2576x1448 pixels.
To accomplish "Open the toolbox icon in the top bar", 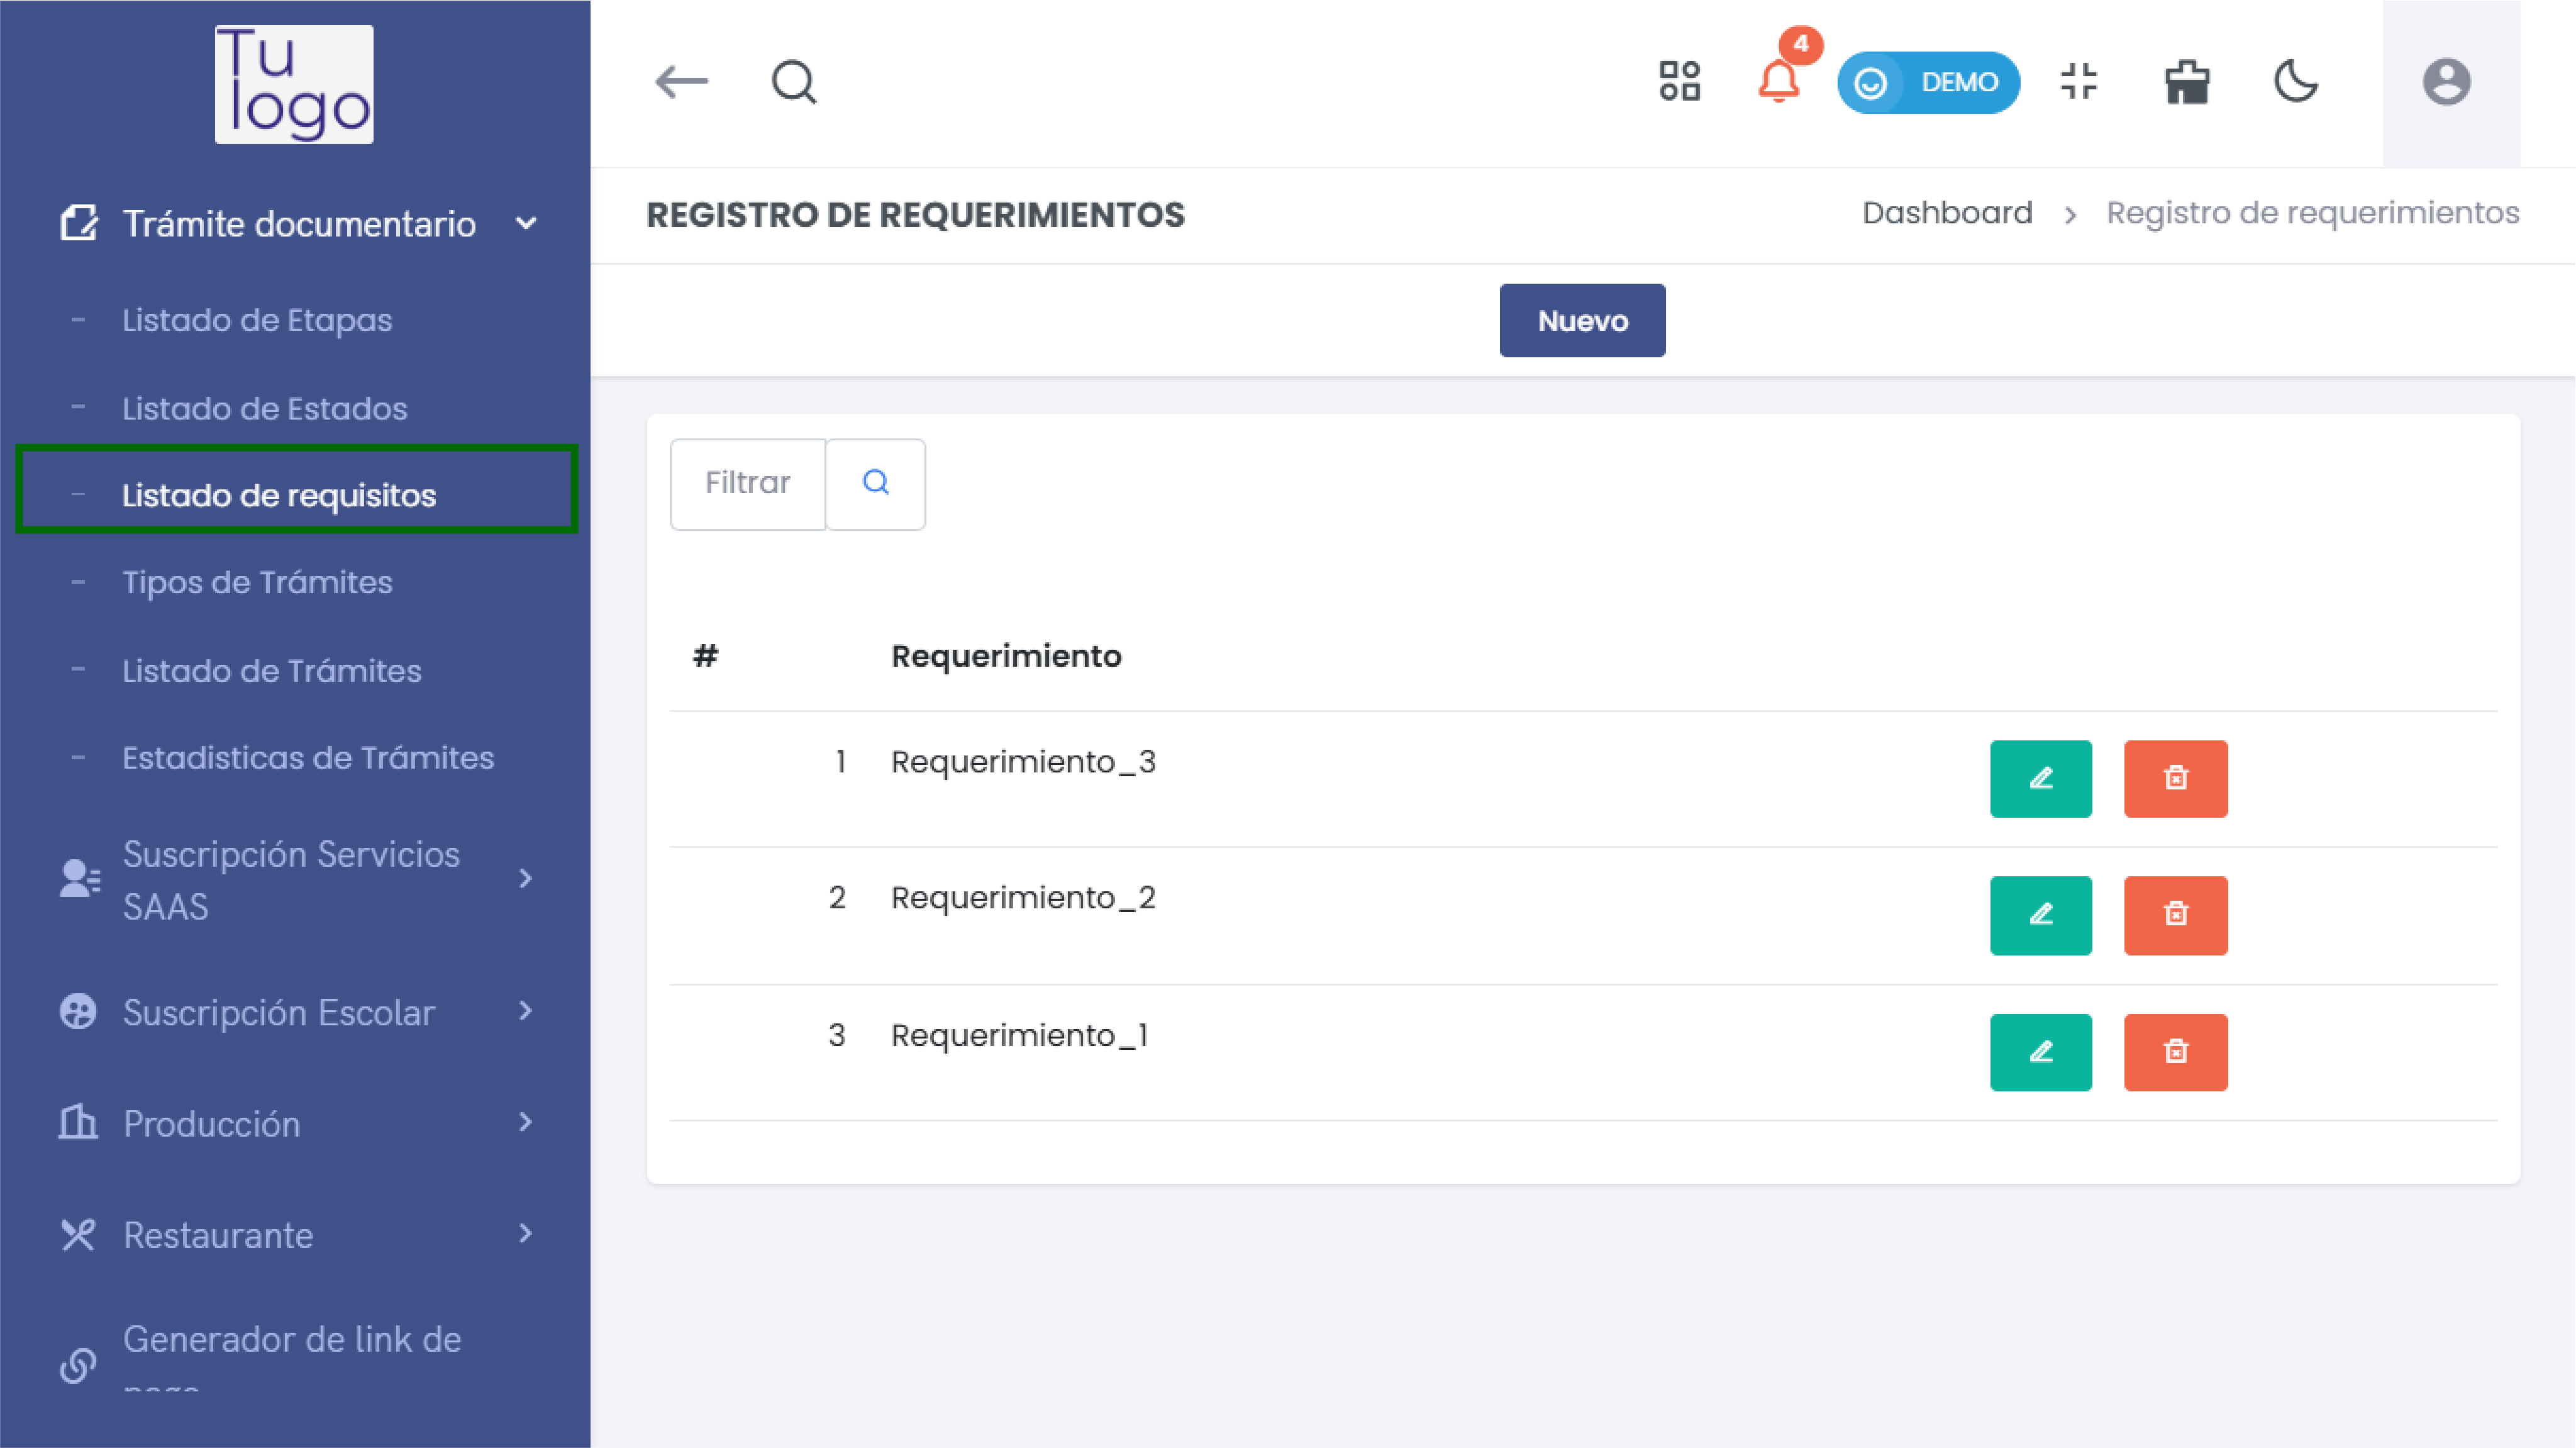I will pyautogui.click(x=2186, y=83).
